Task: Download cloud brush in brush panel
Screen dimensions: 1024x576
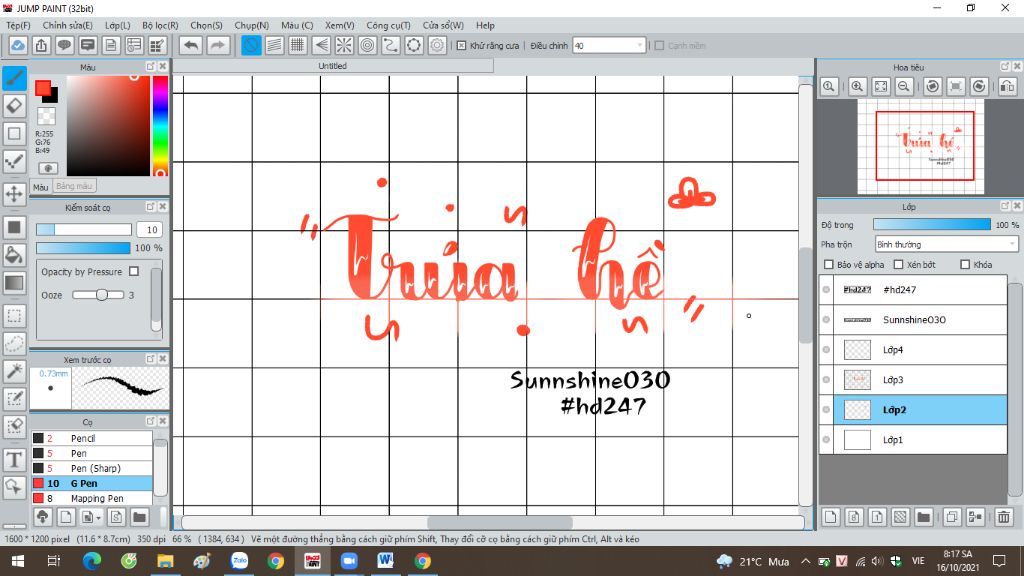Action: 42,517
